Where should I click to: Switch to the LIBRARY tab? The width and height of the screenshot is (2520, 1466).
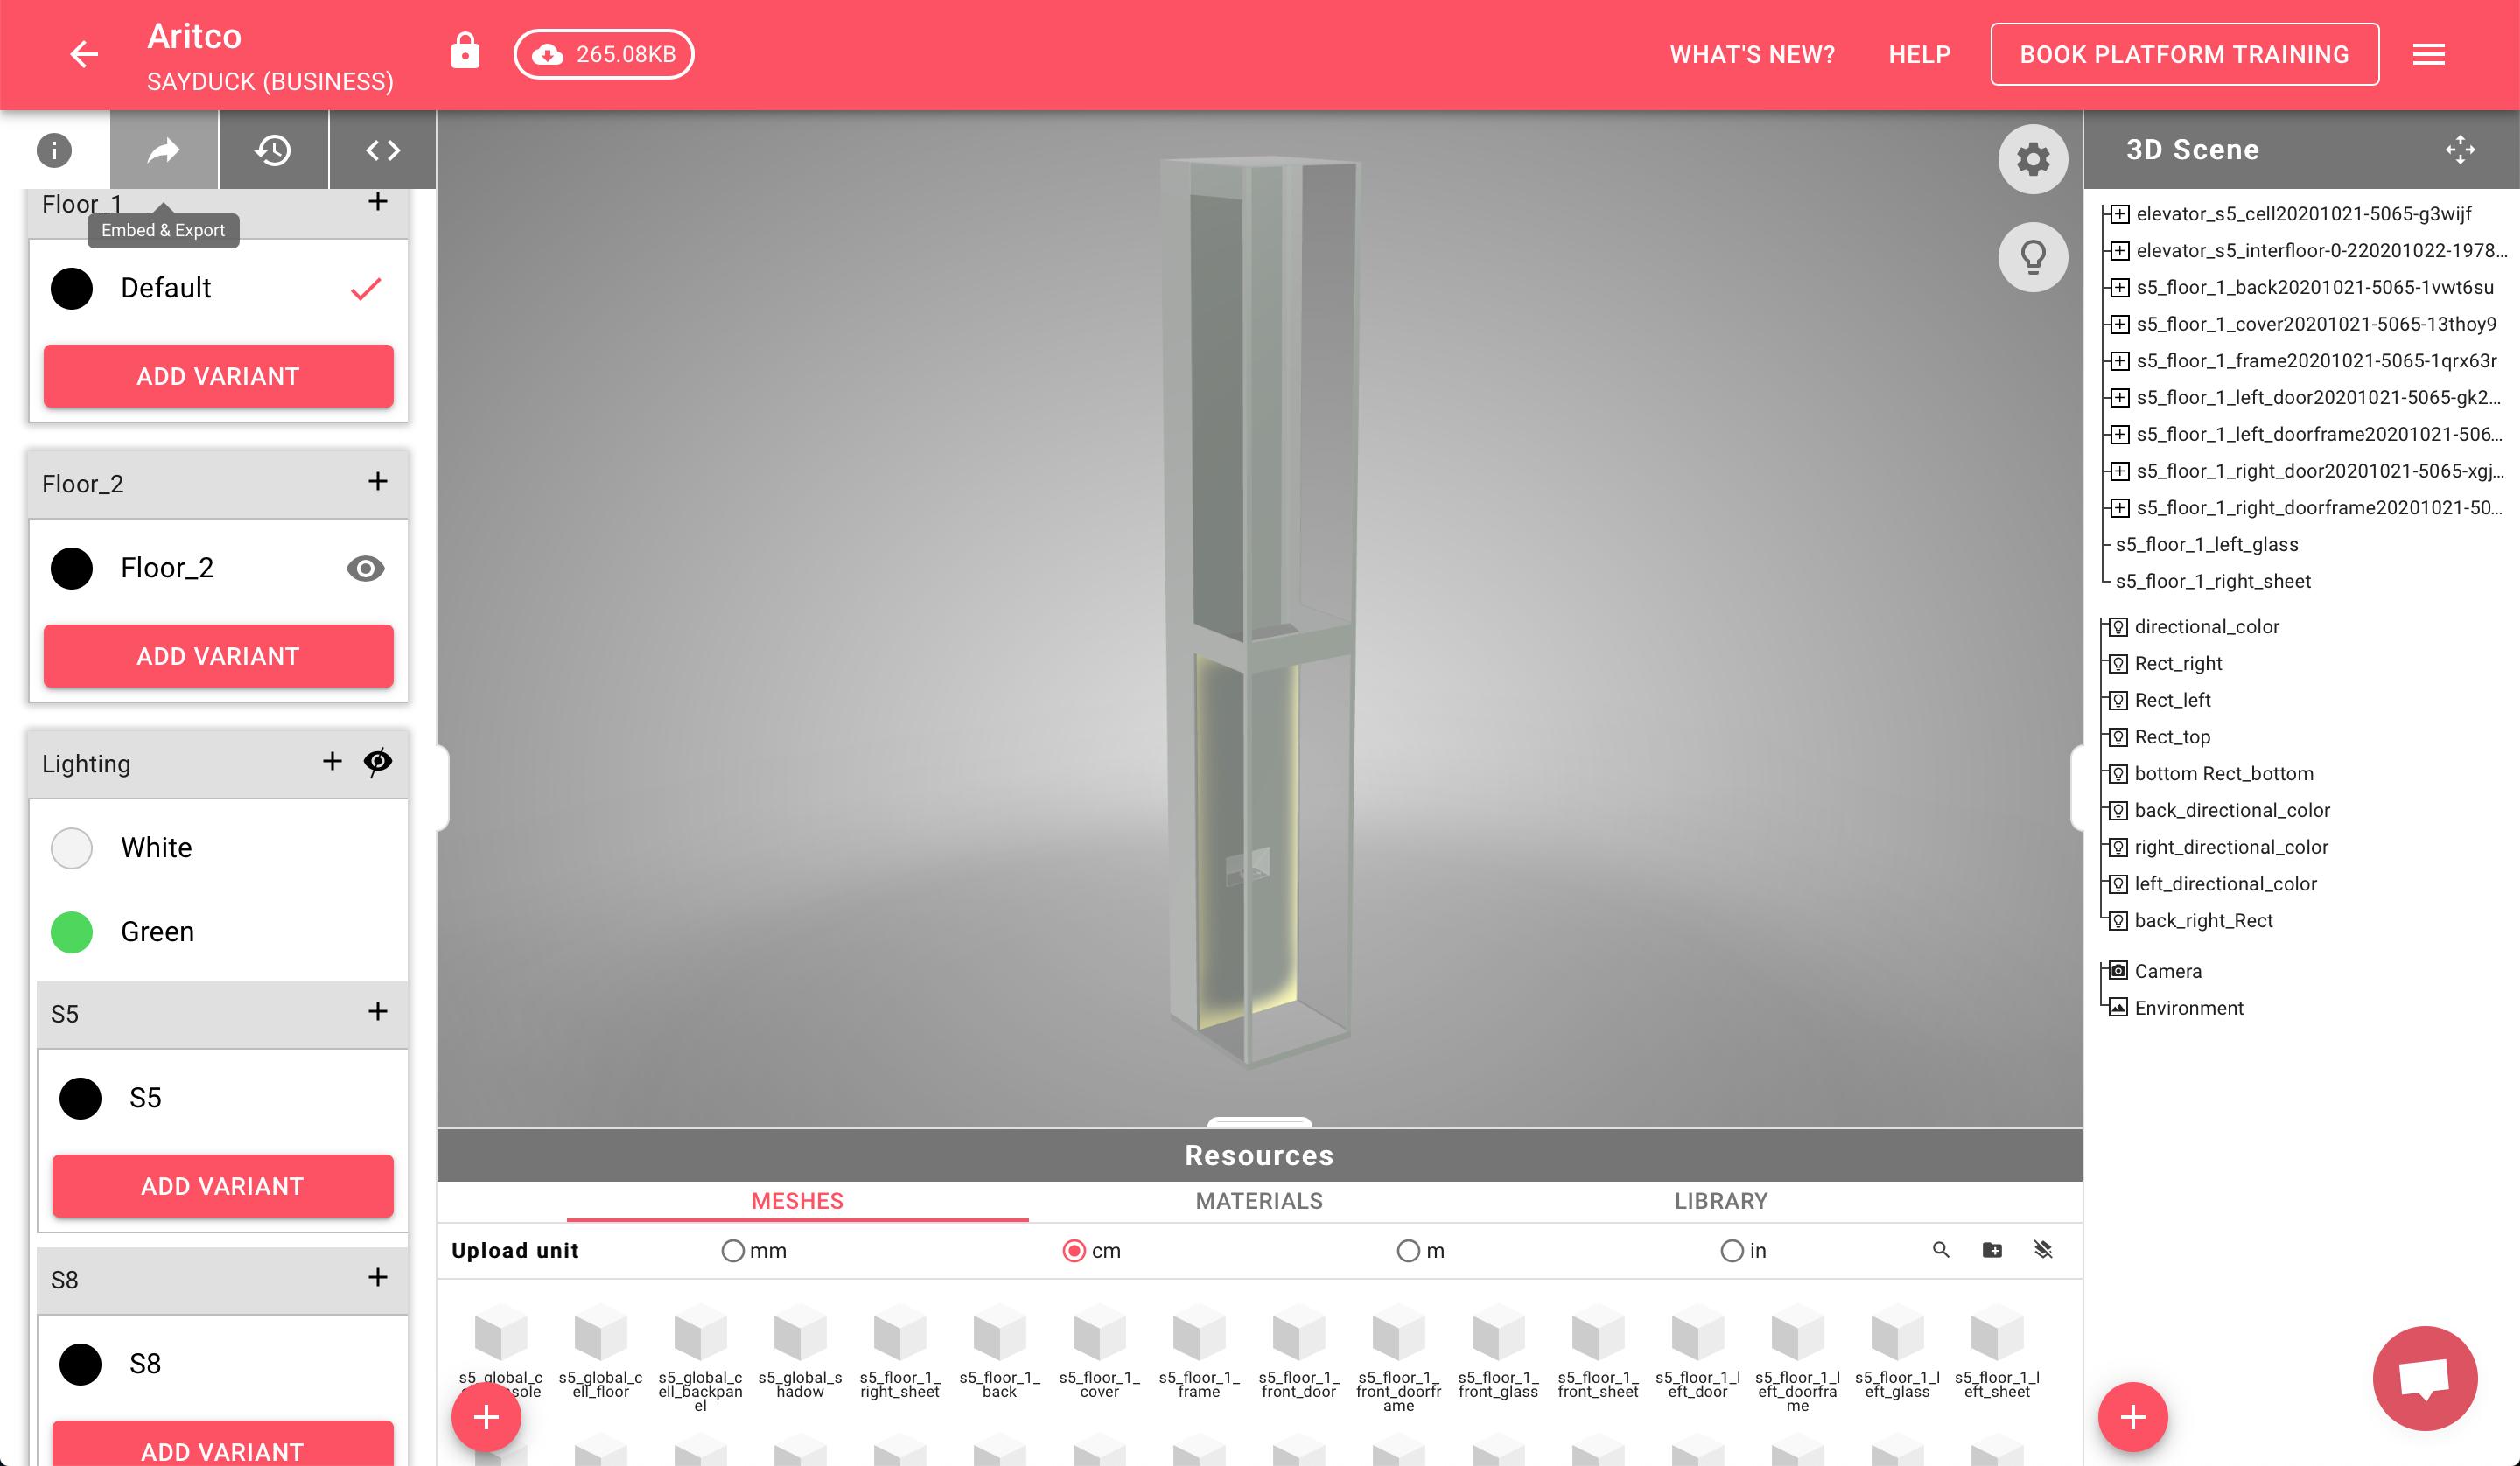point(1720,1201)
